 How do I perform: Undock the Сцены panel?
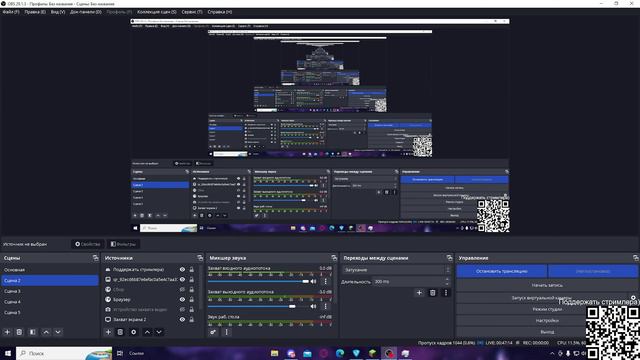(96, 258)
